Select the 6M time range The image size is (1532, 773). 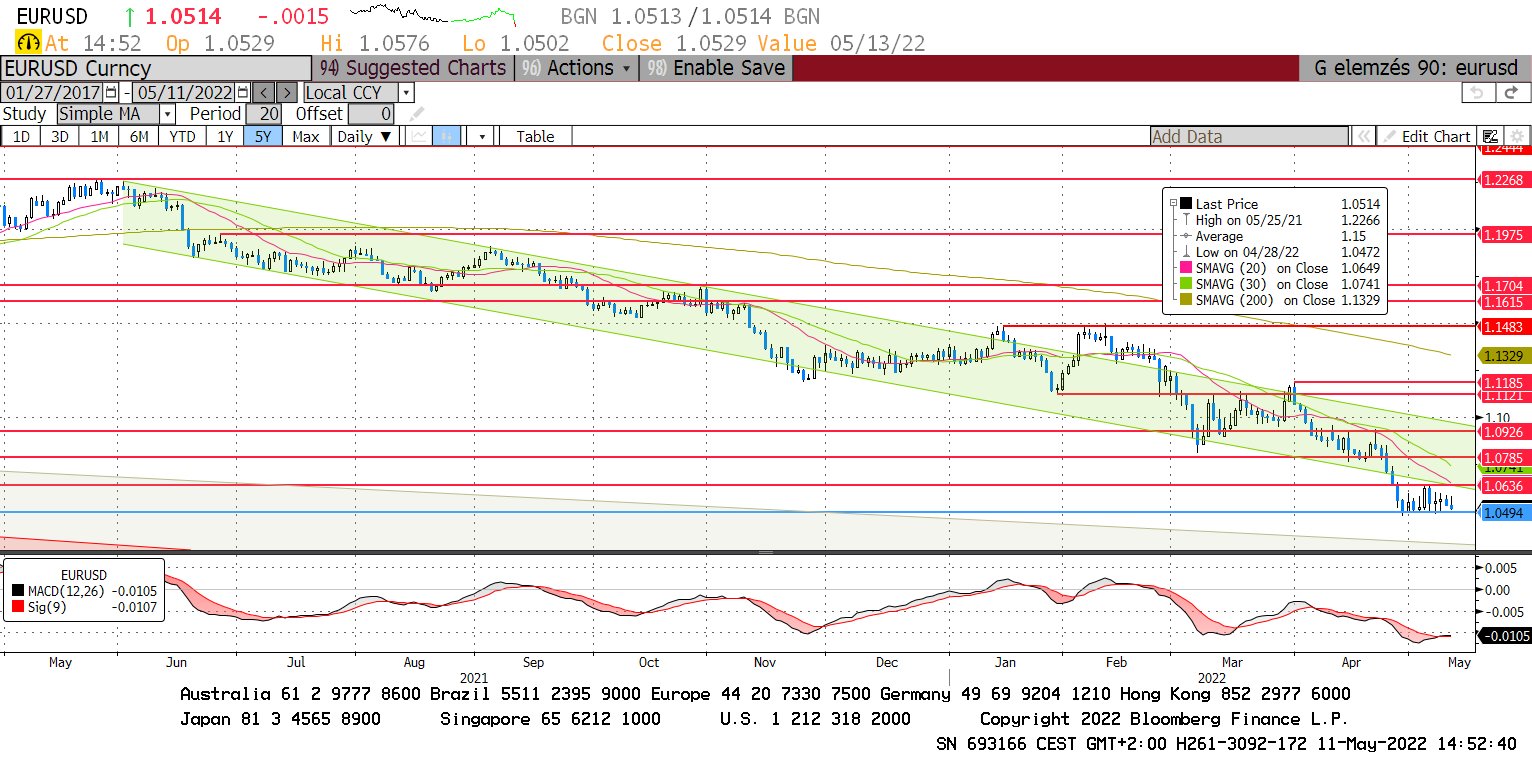point(140,136)
